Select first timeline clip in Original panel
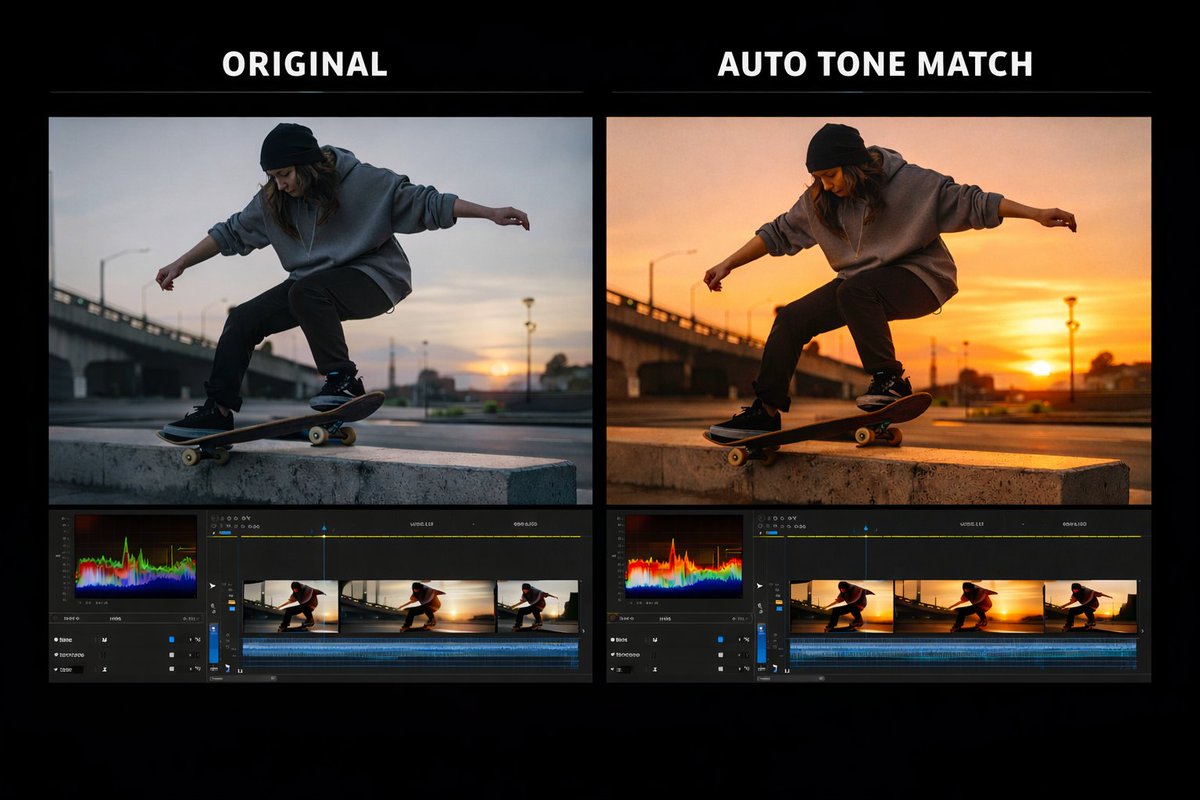Image resolution: width=1200 pixels, height=800 pixels. [291, 606]
